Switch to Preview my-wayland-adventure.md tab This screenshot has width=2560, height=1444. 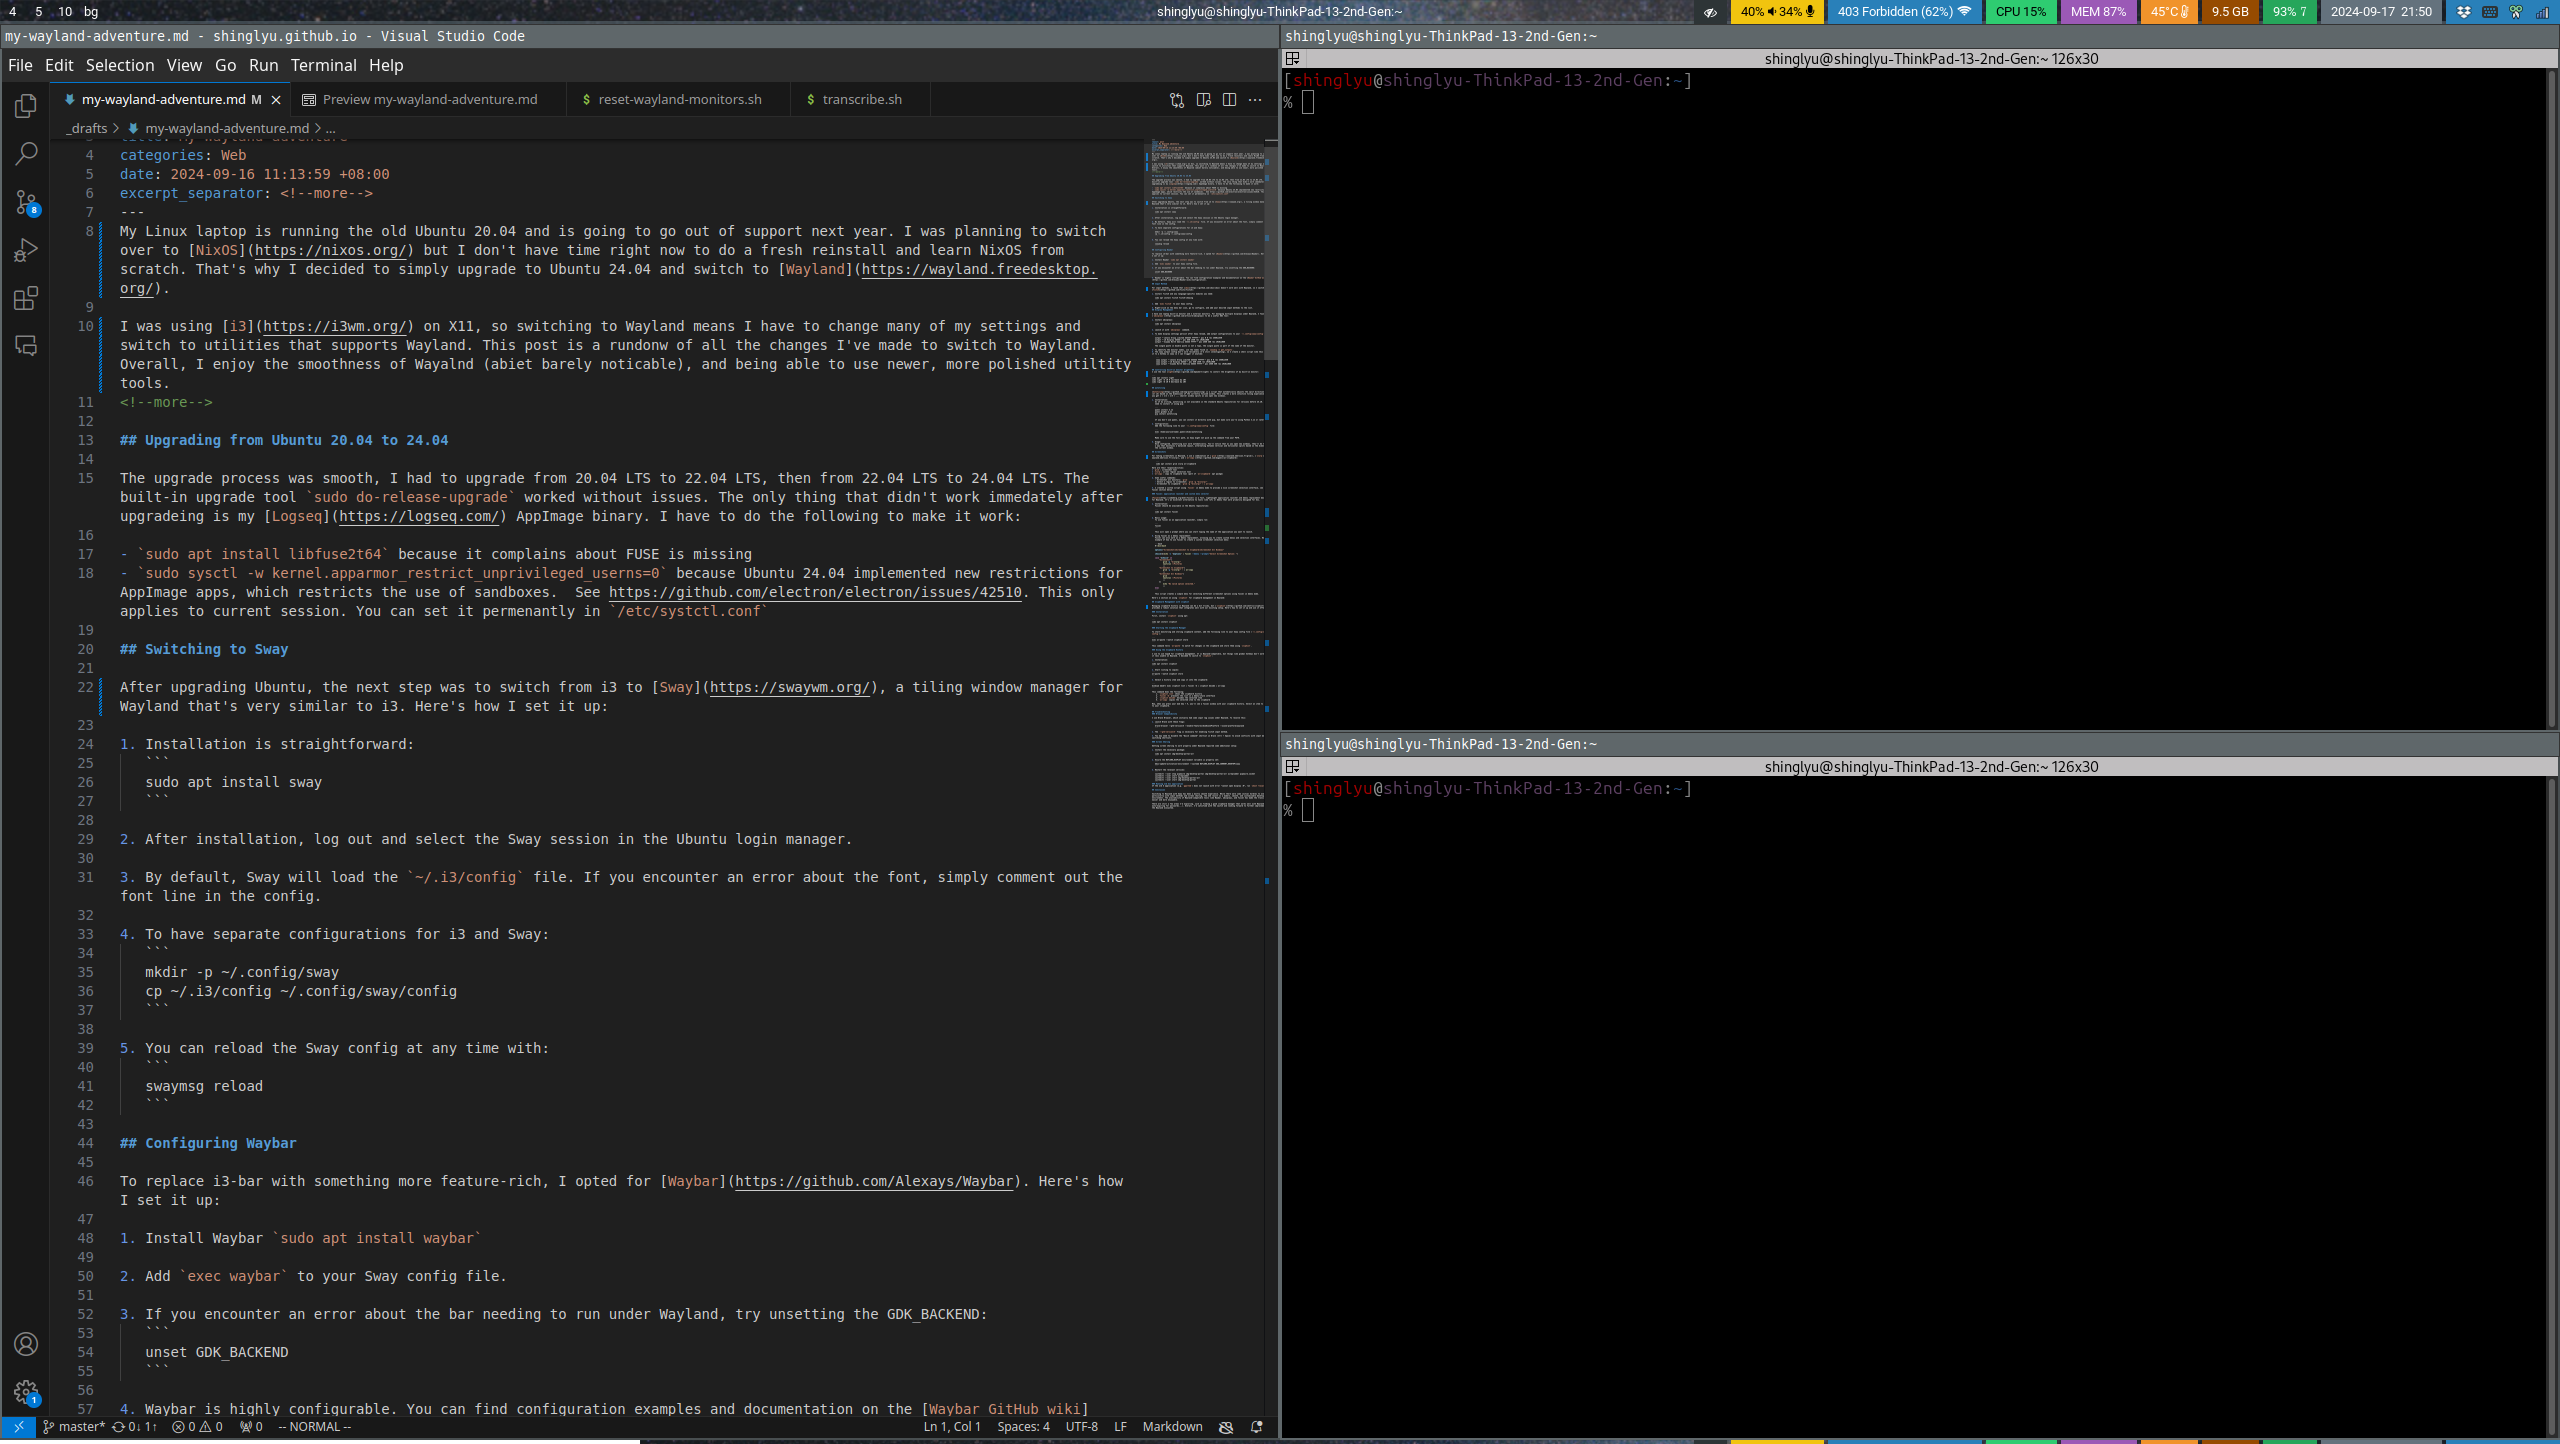coord(429,98)
